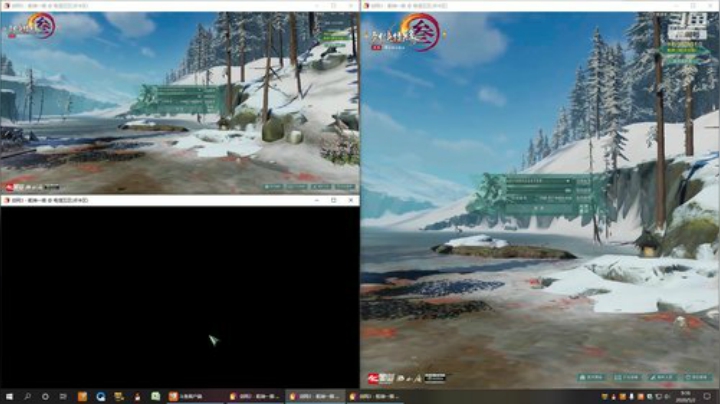Screen dimensions: 720x404
Task: Click password field in right window login panel
Action: (x=539, y=190)
